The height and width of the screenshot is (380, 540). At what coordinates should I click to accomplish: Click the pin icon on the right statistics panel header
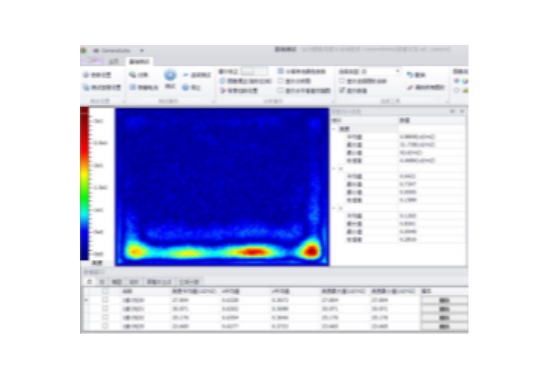point(452,111)
